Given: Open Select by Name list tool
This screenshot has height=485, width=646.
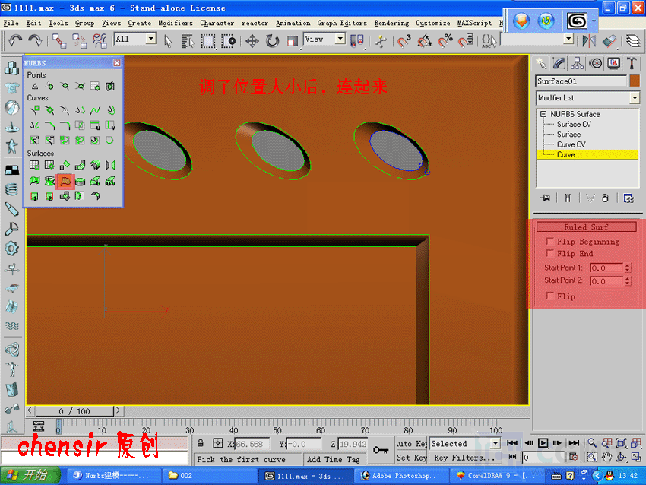Looking at the screenshot, I should click(187, 41).
